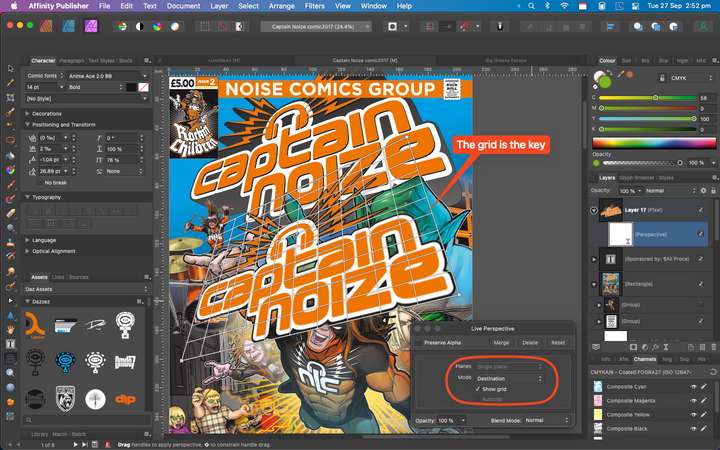This screenshot has height=450, width=720.
Task: Expand the Language section
Action: point(28,240)
